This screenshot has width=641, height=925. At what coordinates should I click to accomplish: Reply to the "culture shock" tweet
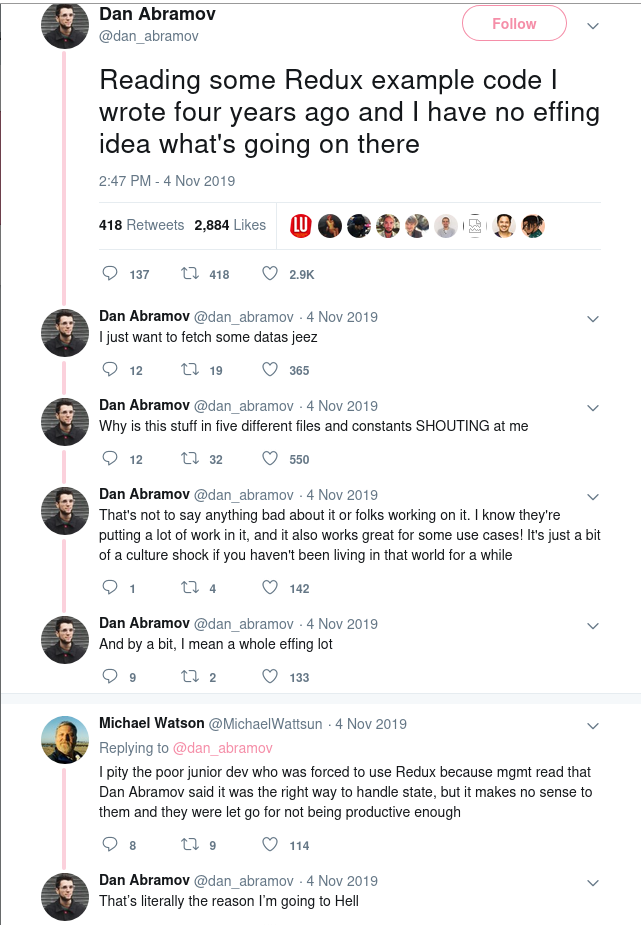[109, 588]
